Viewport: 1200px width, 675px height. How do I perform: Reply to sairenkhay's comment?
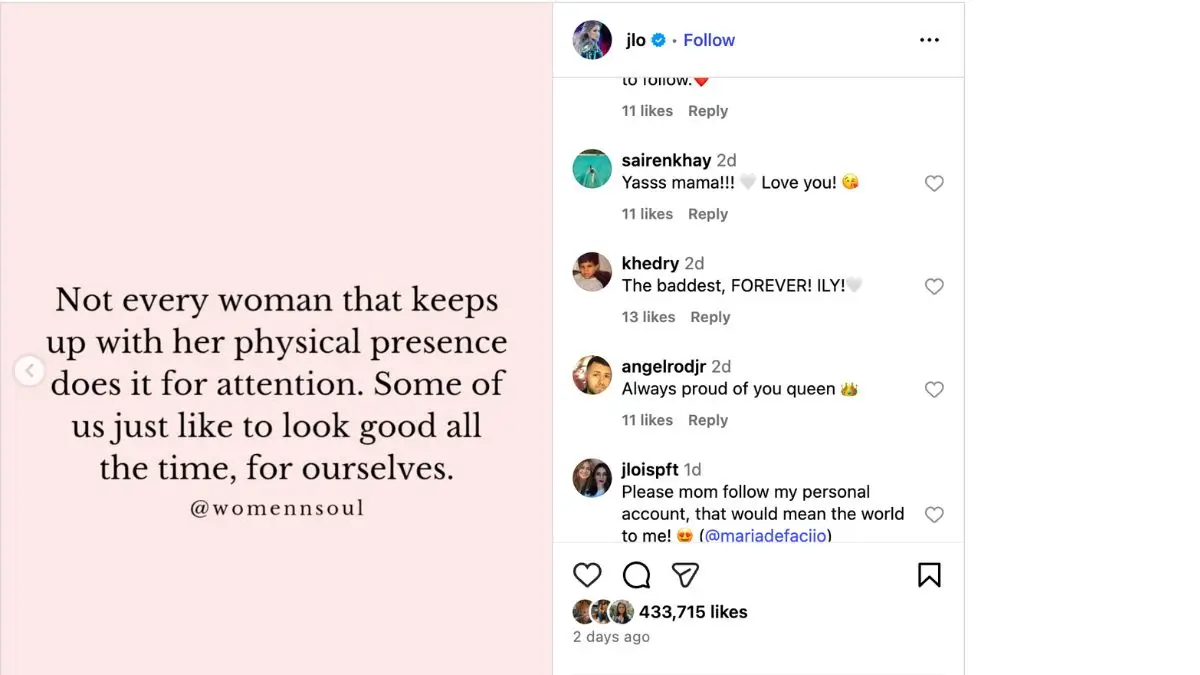[x=708, y=214]
